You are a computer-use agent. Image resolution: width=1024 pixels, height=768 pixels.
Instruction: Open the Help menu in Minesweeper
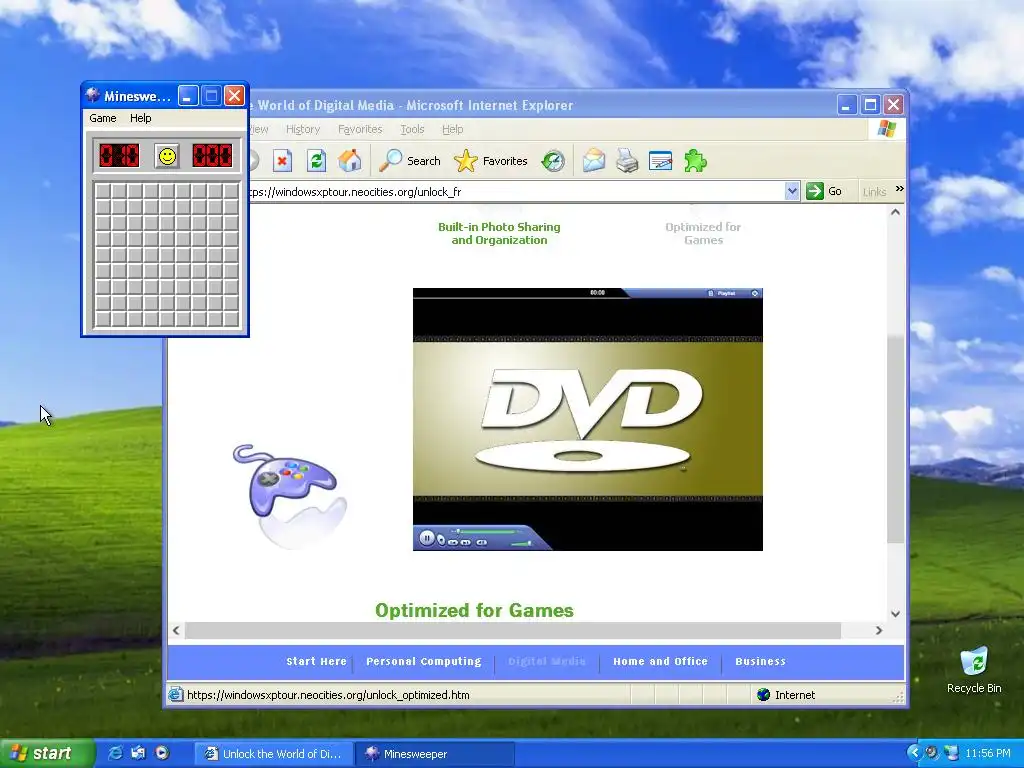click(x=140, y=118)
